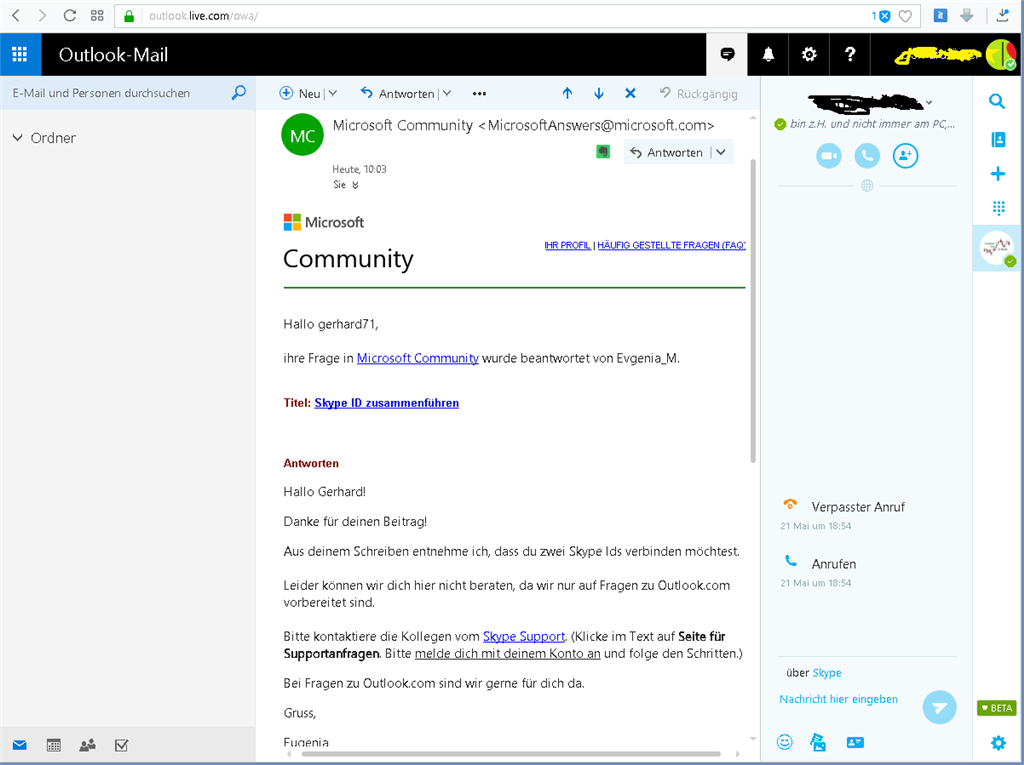The height and width of the screenshot is (765, 1024).
Task: Open Skype settings gear at bottom right
Action: click(998, 742)
